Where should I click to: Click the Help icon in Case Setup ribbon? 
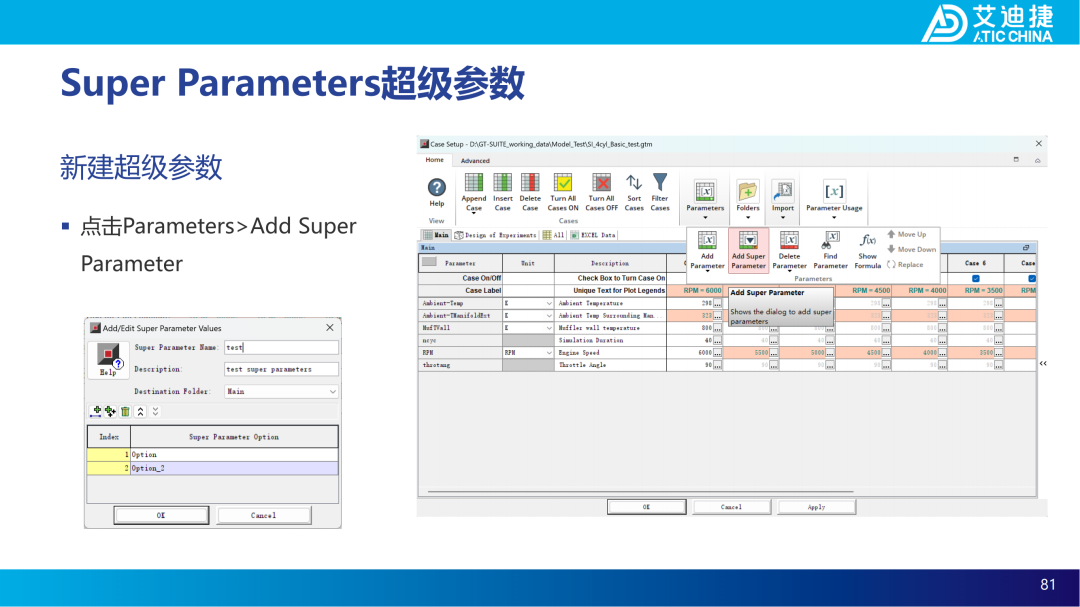437,187
